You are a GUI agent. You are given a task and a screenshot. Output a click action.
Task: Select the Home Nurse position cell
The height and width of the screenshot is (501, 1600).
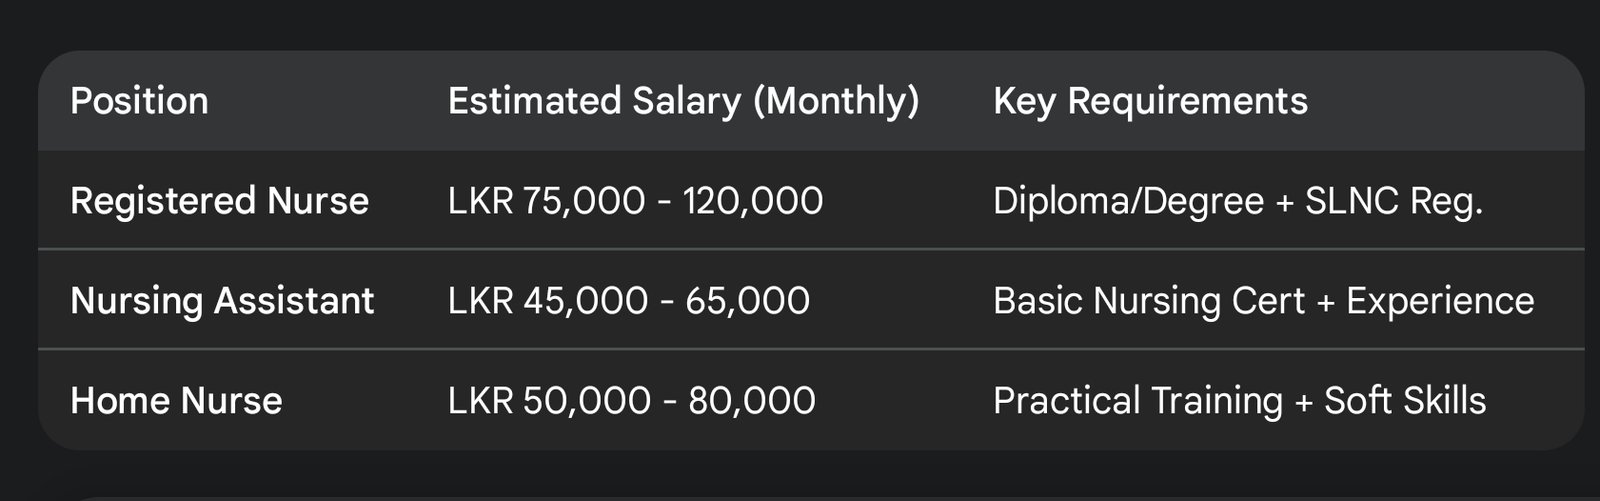coord(176,401)
